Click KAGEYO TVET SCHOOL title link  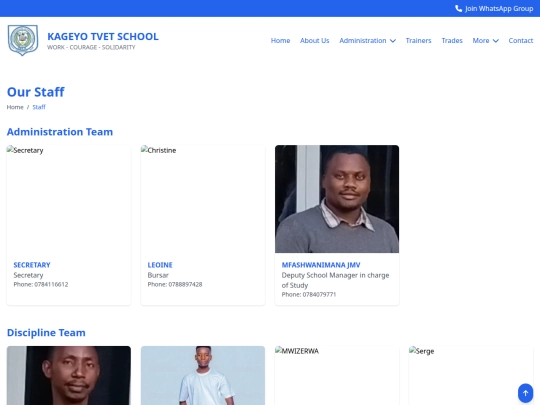103,37
